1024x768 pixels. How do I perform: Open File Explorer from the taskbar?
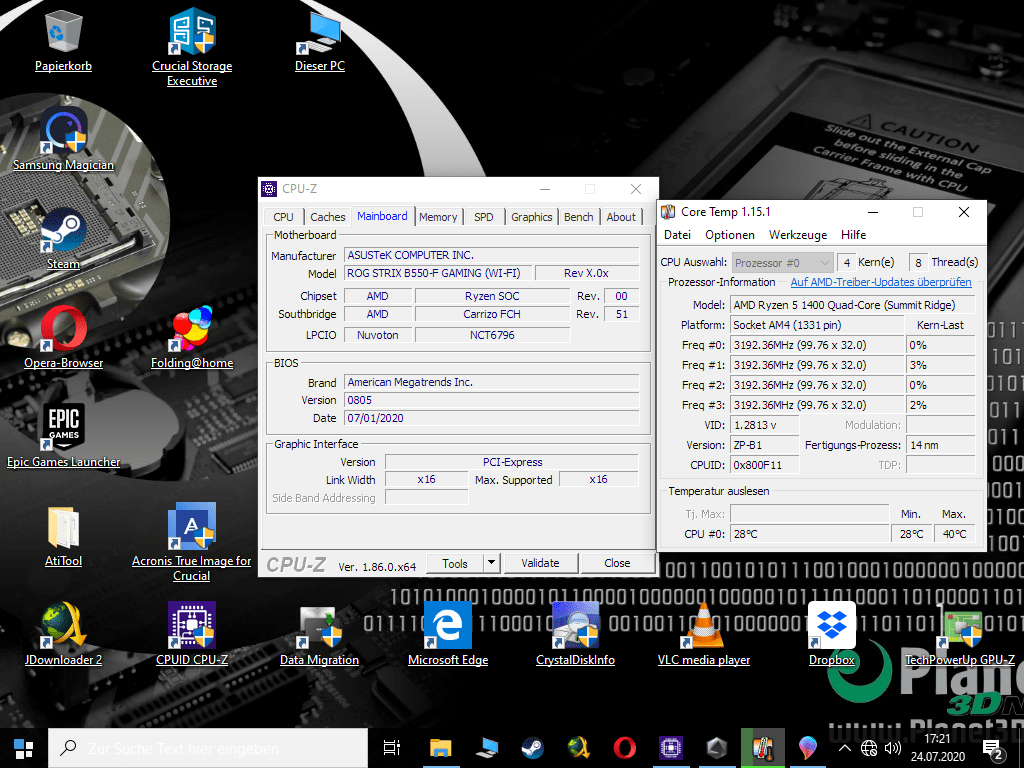[x=441, y=748]
